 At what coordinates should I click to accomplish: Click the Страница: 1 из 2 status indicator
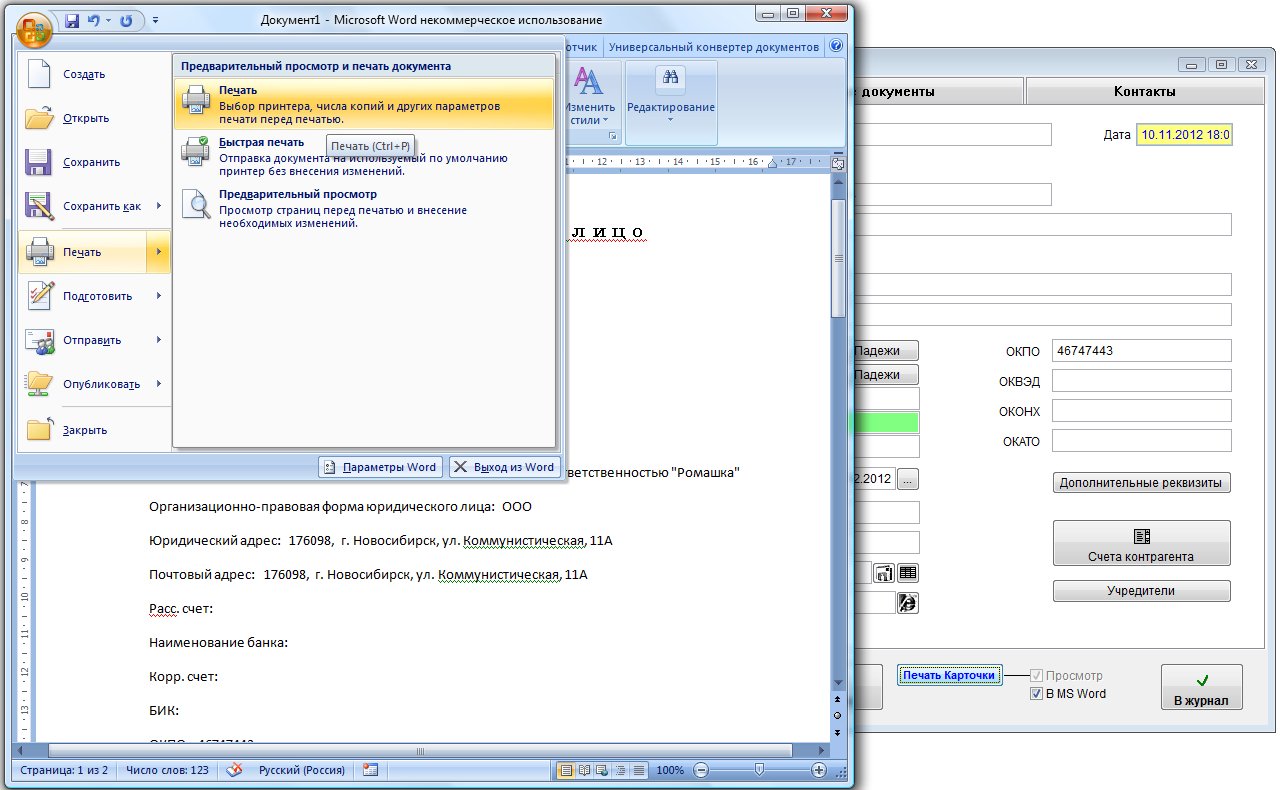click(62, 770)
